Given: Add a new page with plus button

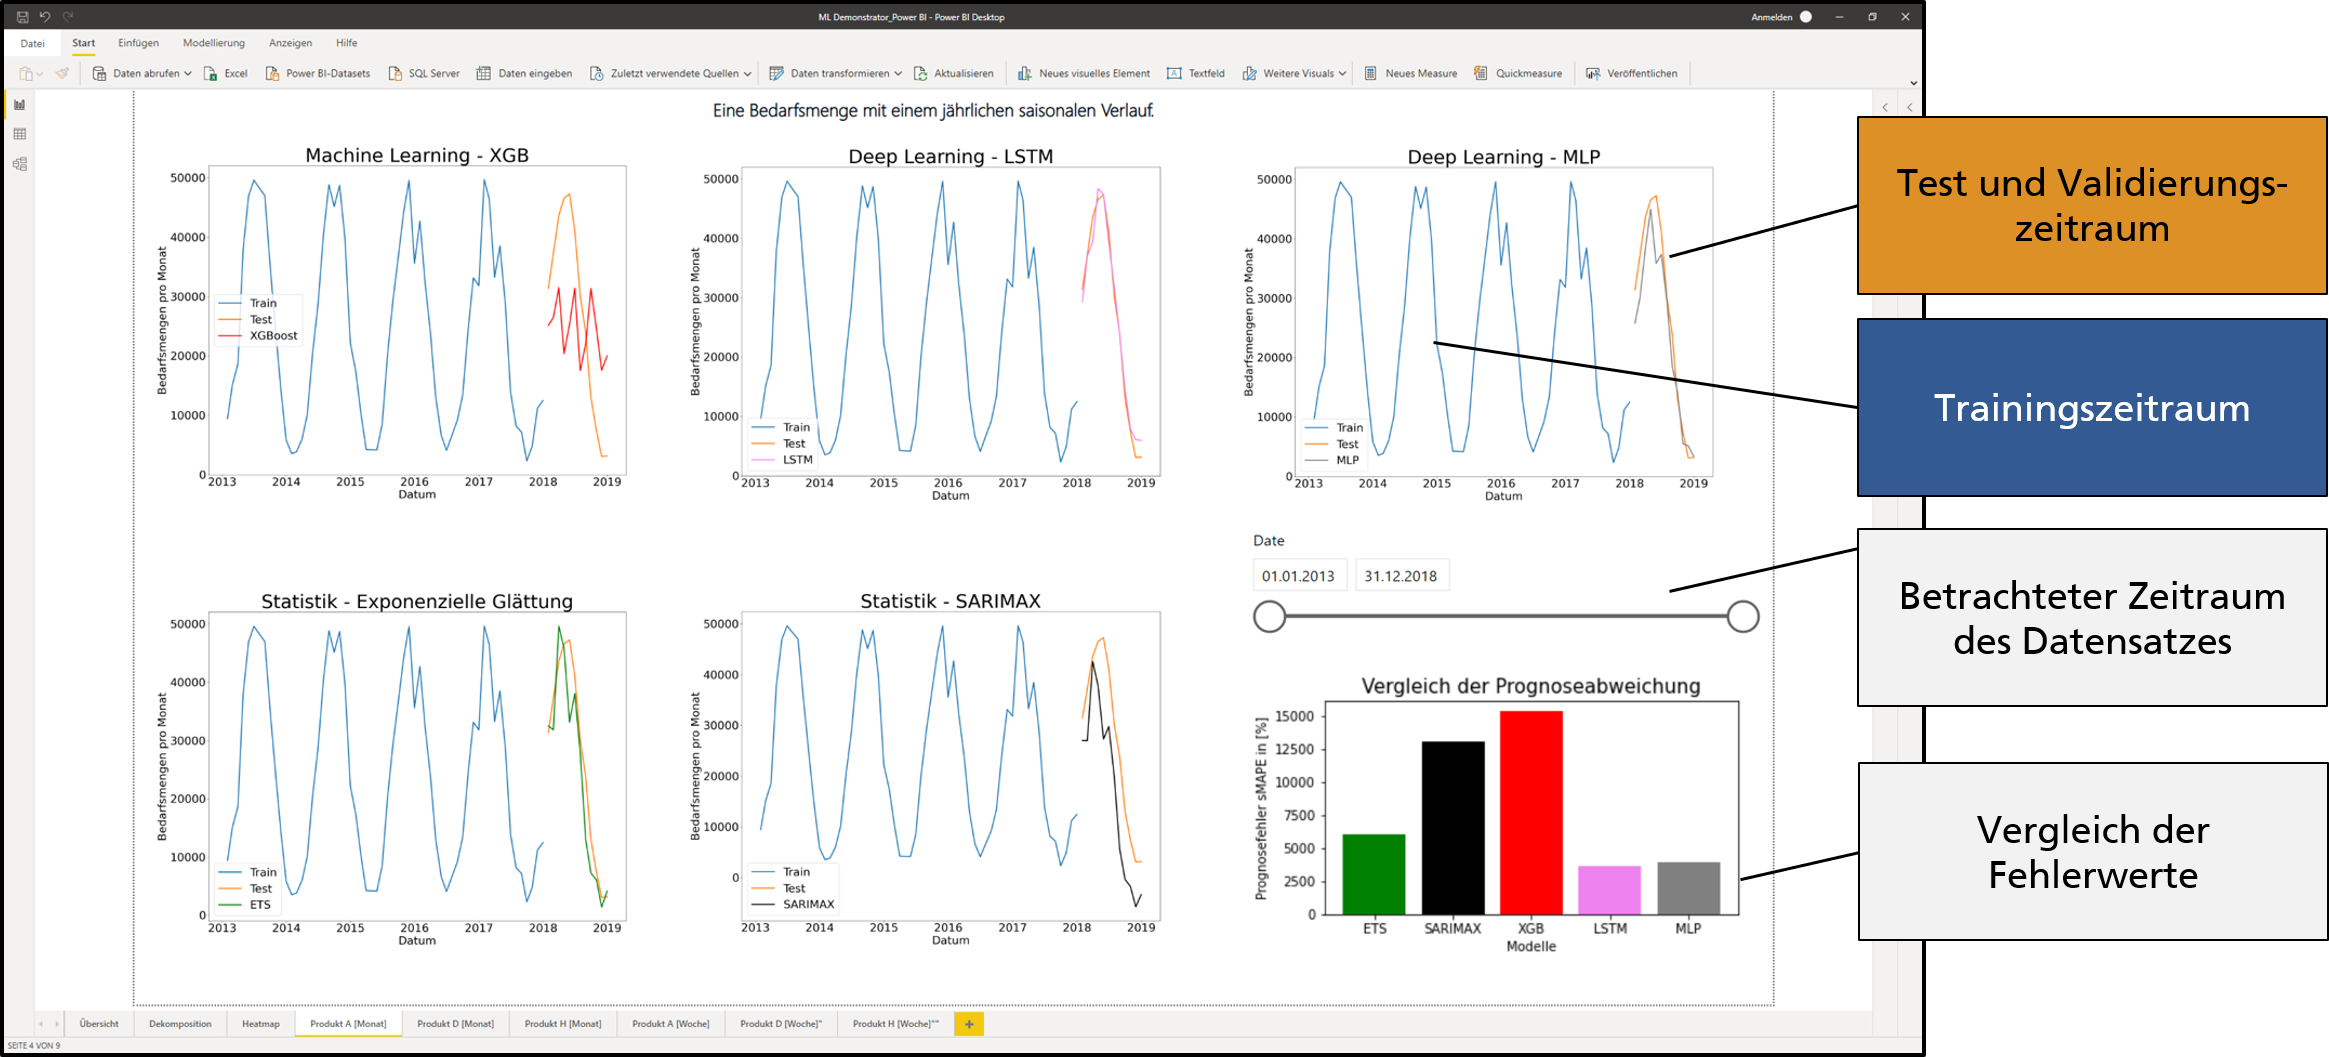Looking at the screenshot, I should pyautogui.click(x=969, y=1024).
